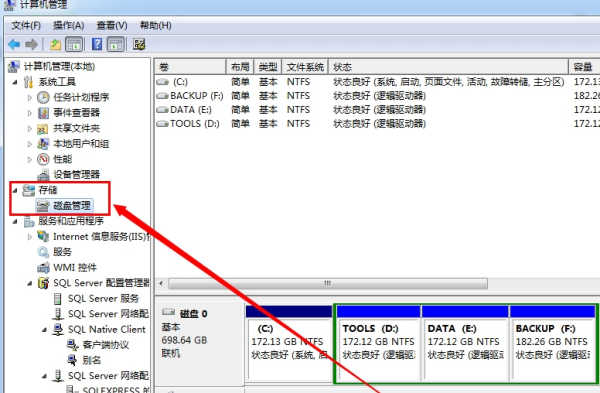Expand the 共享文件夹 node
This screenshot has width=600, height=393.
pos(29,129)
